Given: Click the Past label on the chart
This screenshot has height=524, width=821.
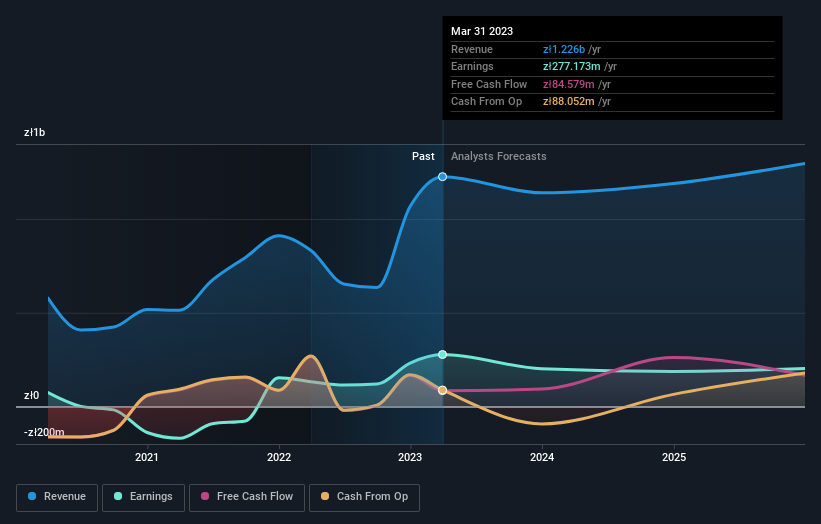Looking at the screenshot, I should click(423, 157).
